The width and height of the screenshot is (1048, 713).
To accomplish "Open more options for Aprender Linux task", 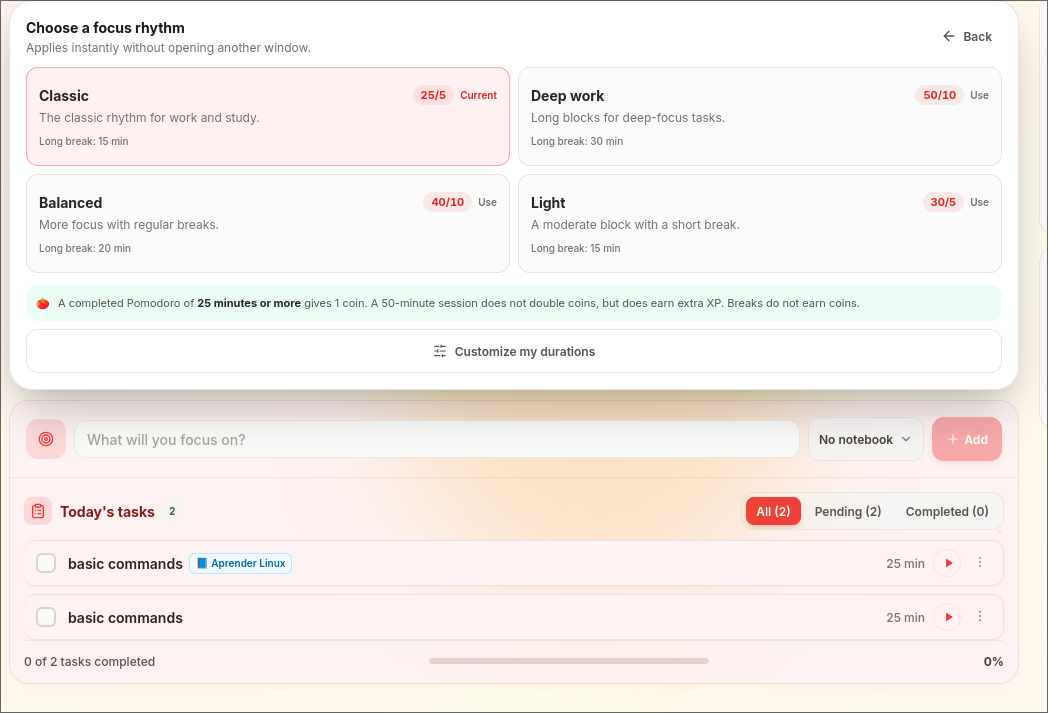I will pyautogui.click(x=980, y=563).
